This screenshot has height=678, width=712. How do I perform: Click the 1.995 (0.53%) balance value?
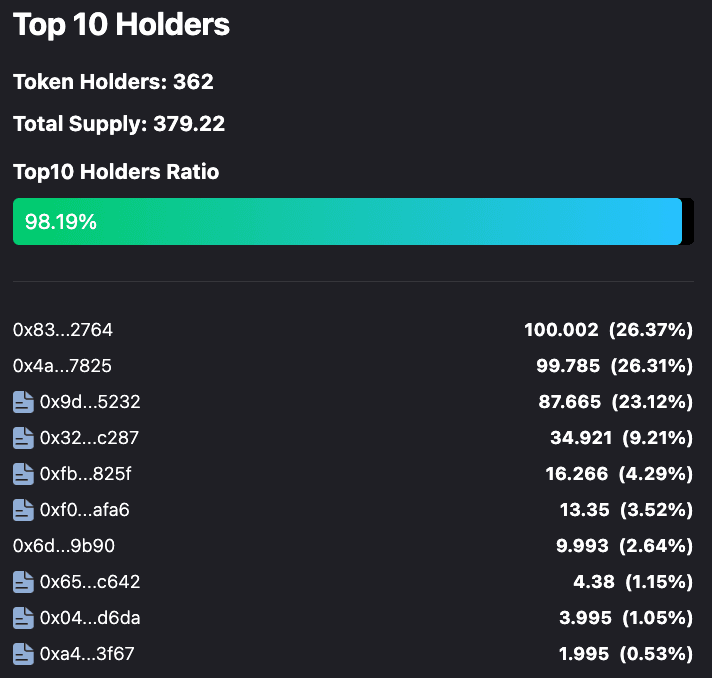point(625,654)
